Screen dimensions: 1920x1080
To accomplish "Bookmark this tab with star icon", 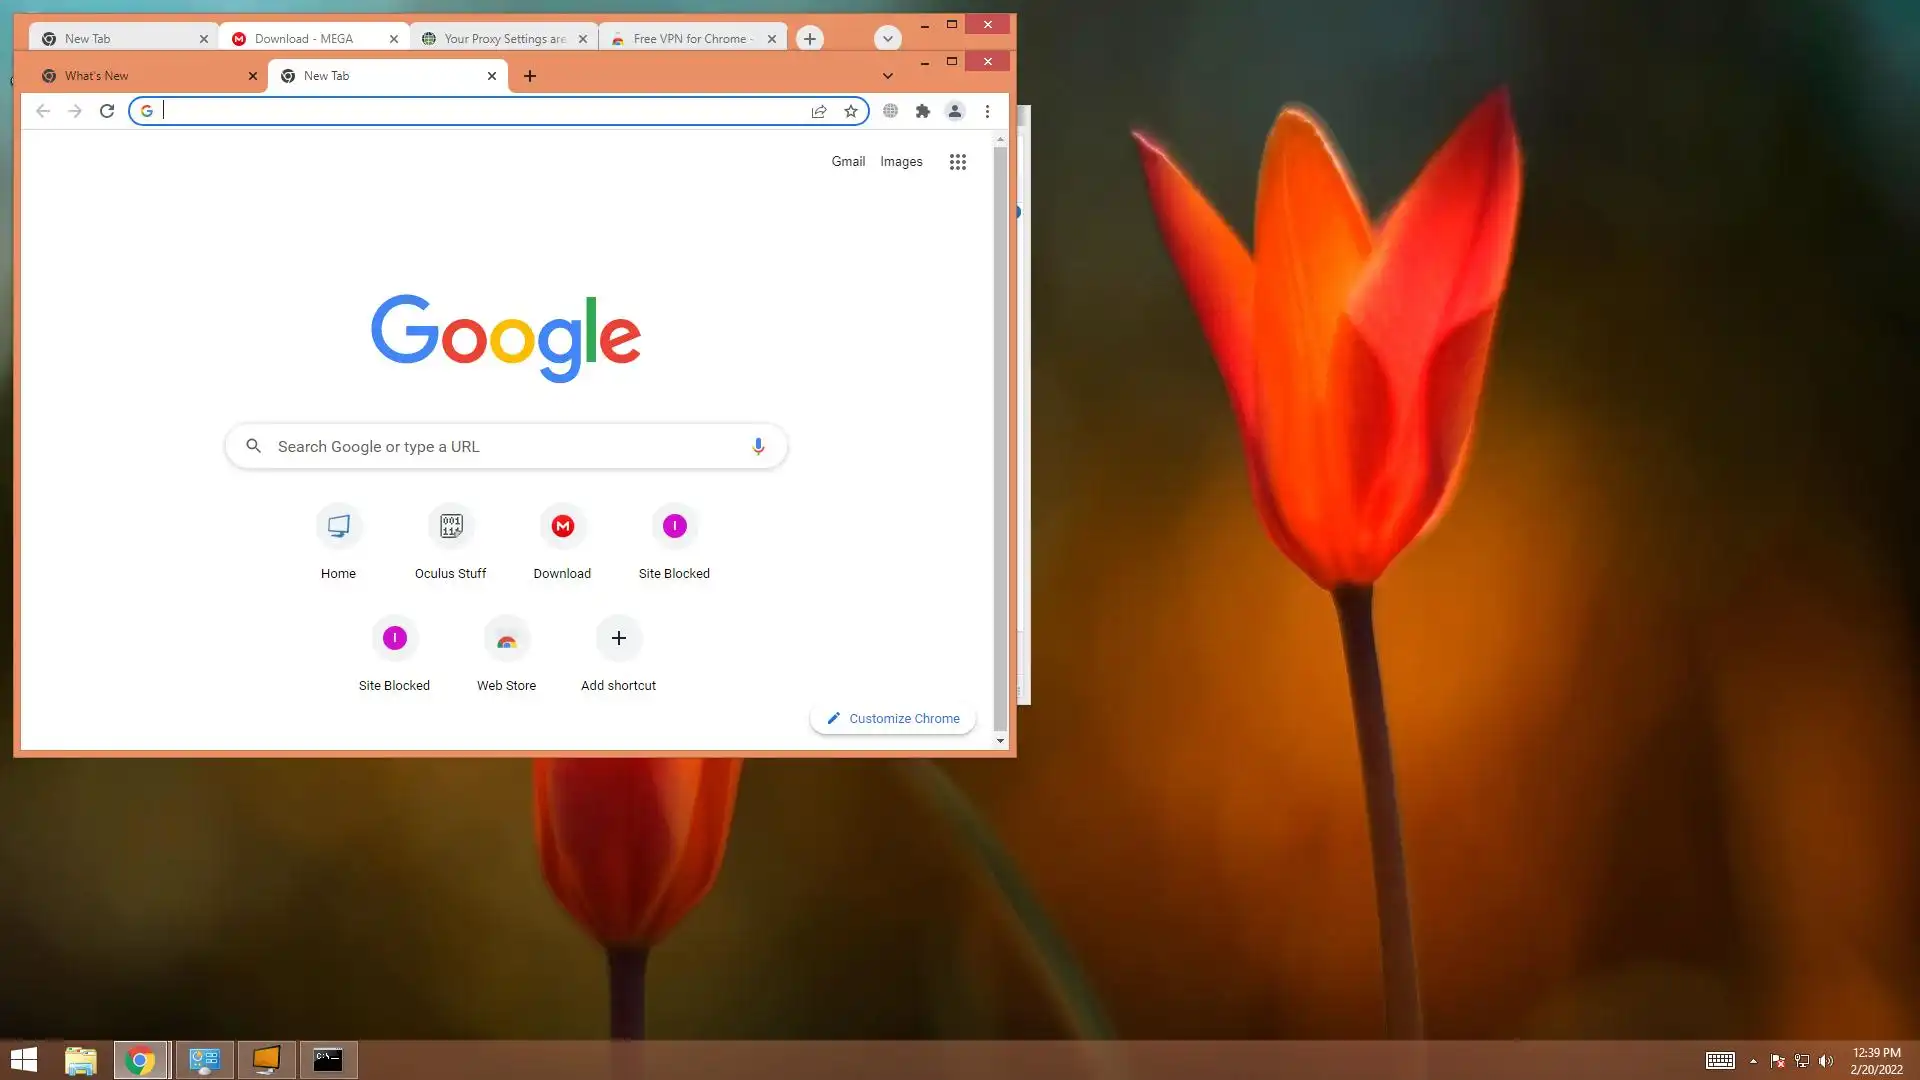I will tap(851, 111).
